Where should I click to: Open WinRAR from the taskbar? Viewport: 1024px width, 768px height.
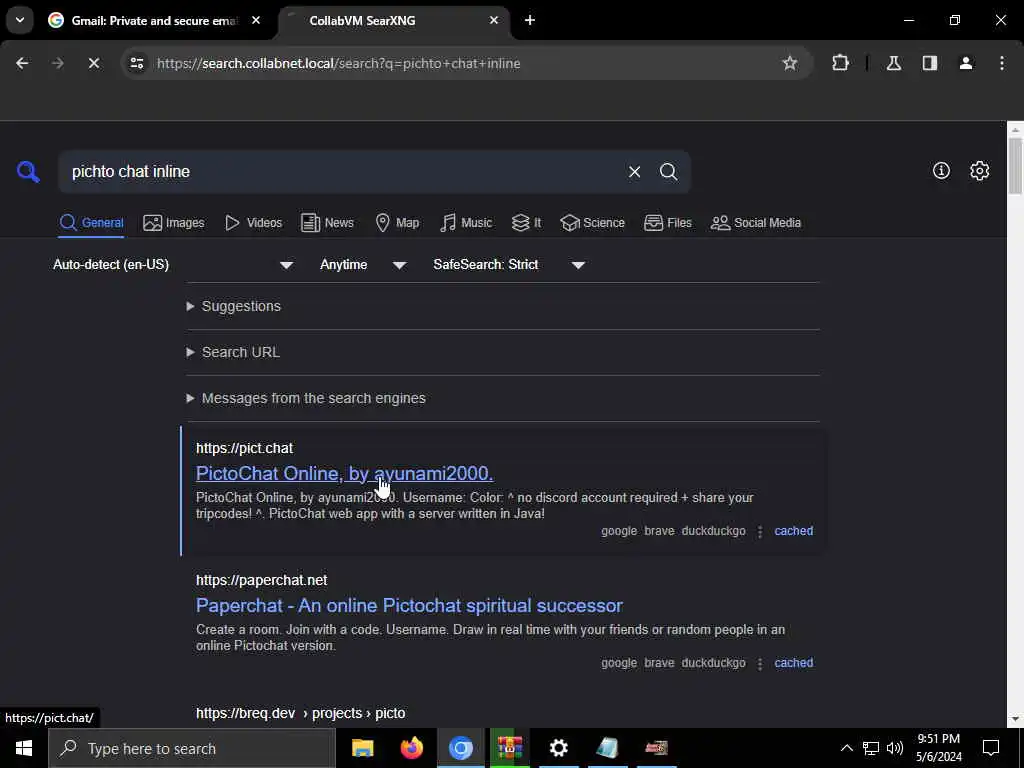(x=509, y=748)
